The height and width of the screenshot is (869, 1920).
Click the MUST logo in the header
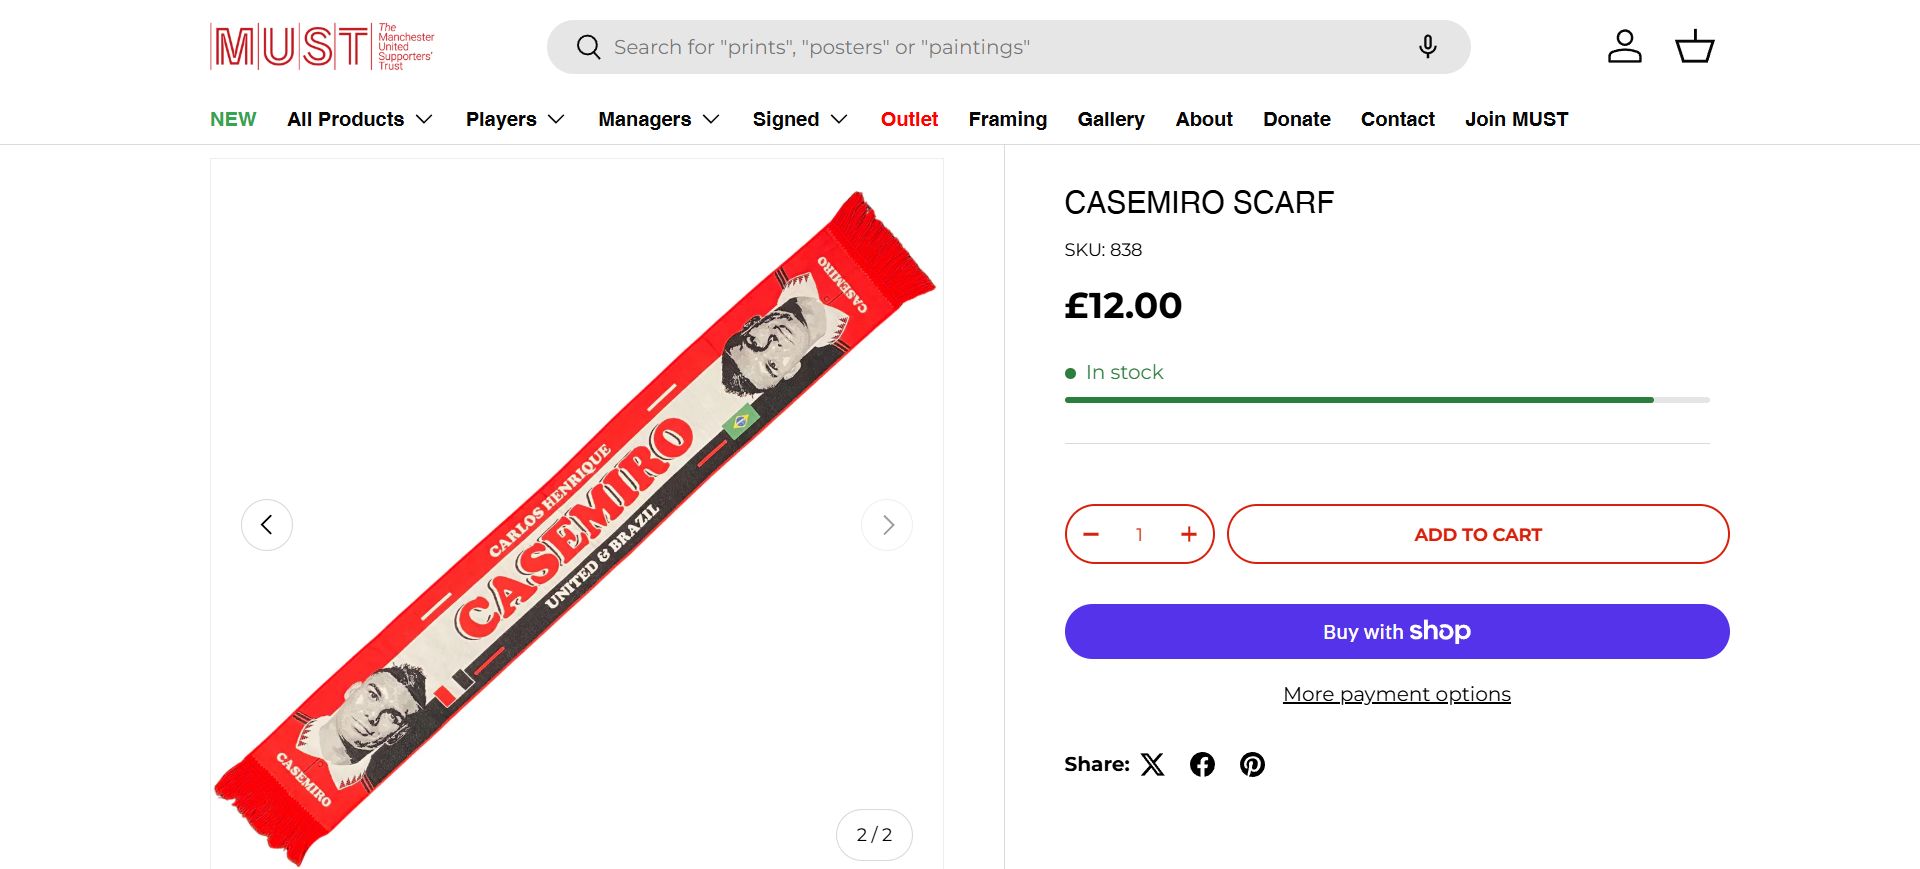click(x=322, y=47)
